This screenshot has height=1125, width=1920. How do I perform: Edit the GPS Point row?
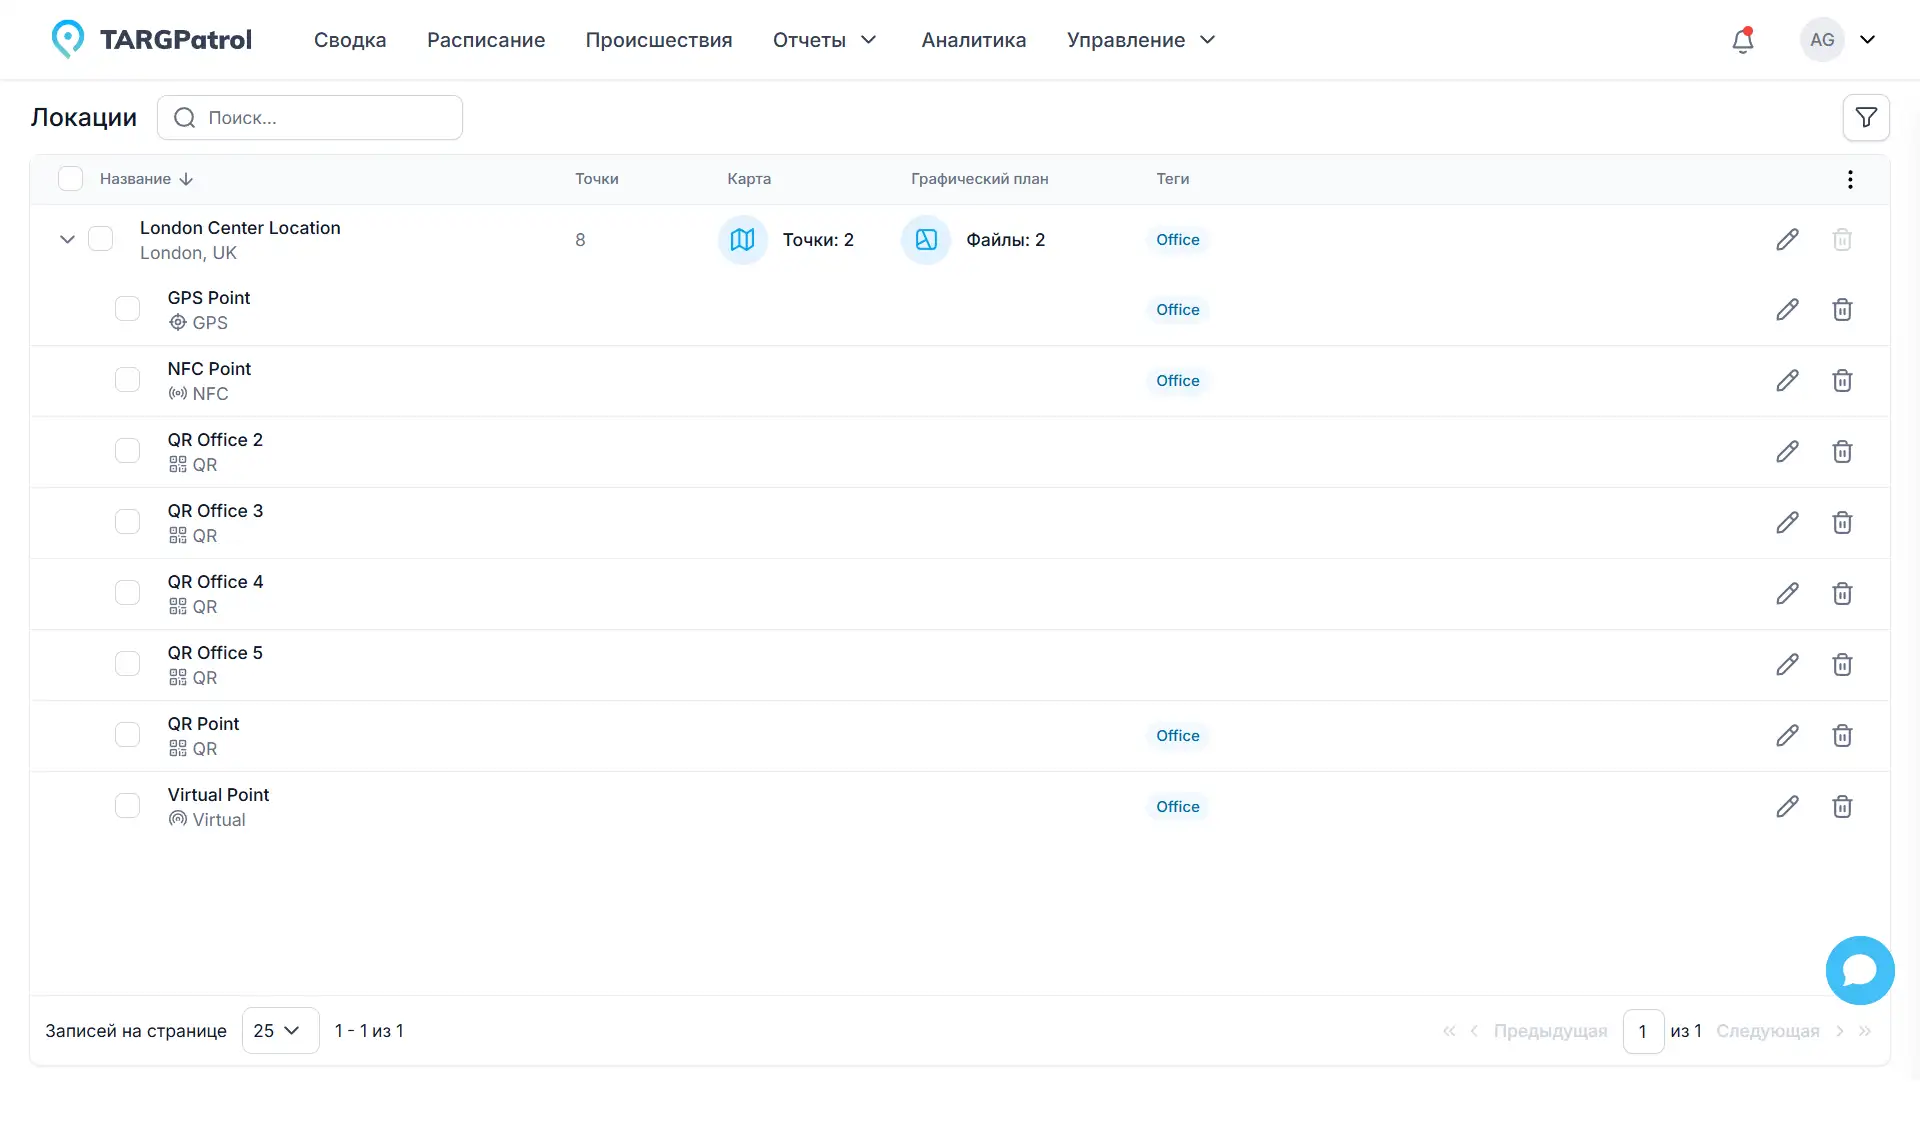click(1787, 310)
